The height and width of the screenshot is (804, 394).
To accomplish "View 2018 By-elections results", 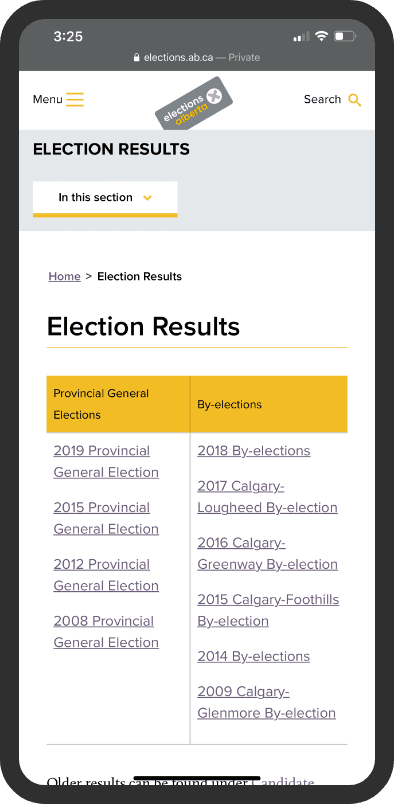I will click(254, 451).
